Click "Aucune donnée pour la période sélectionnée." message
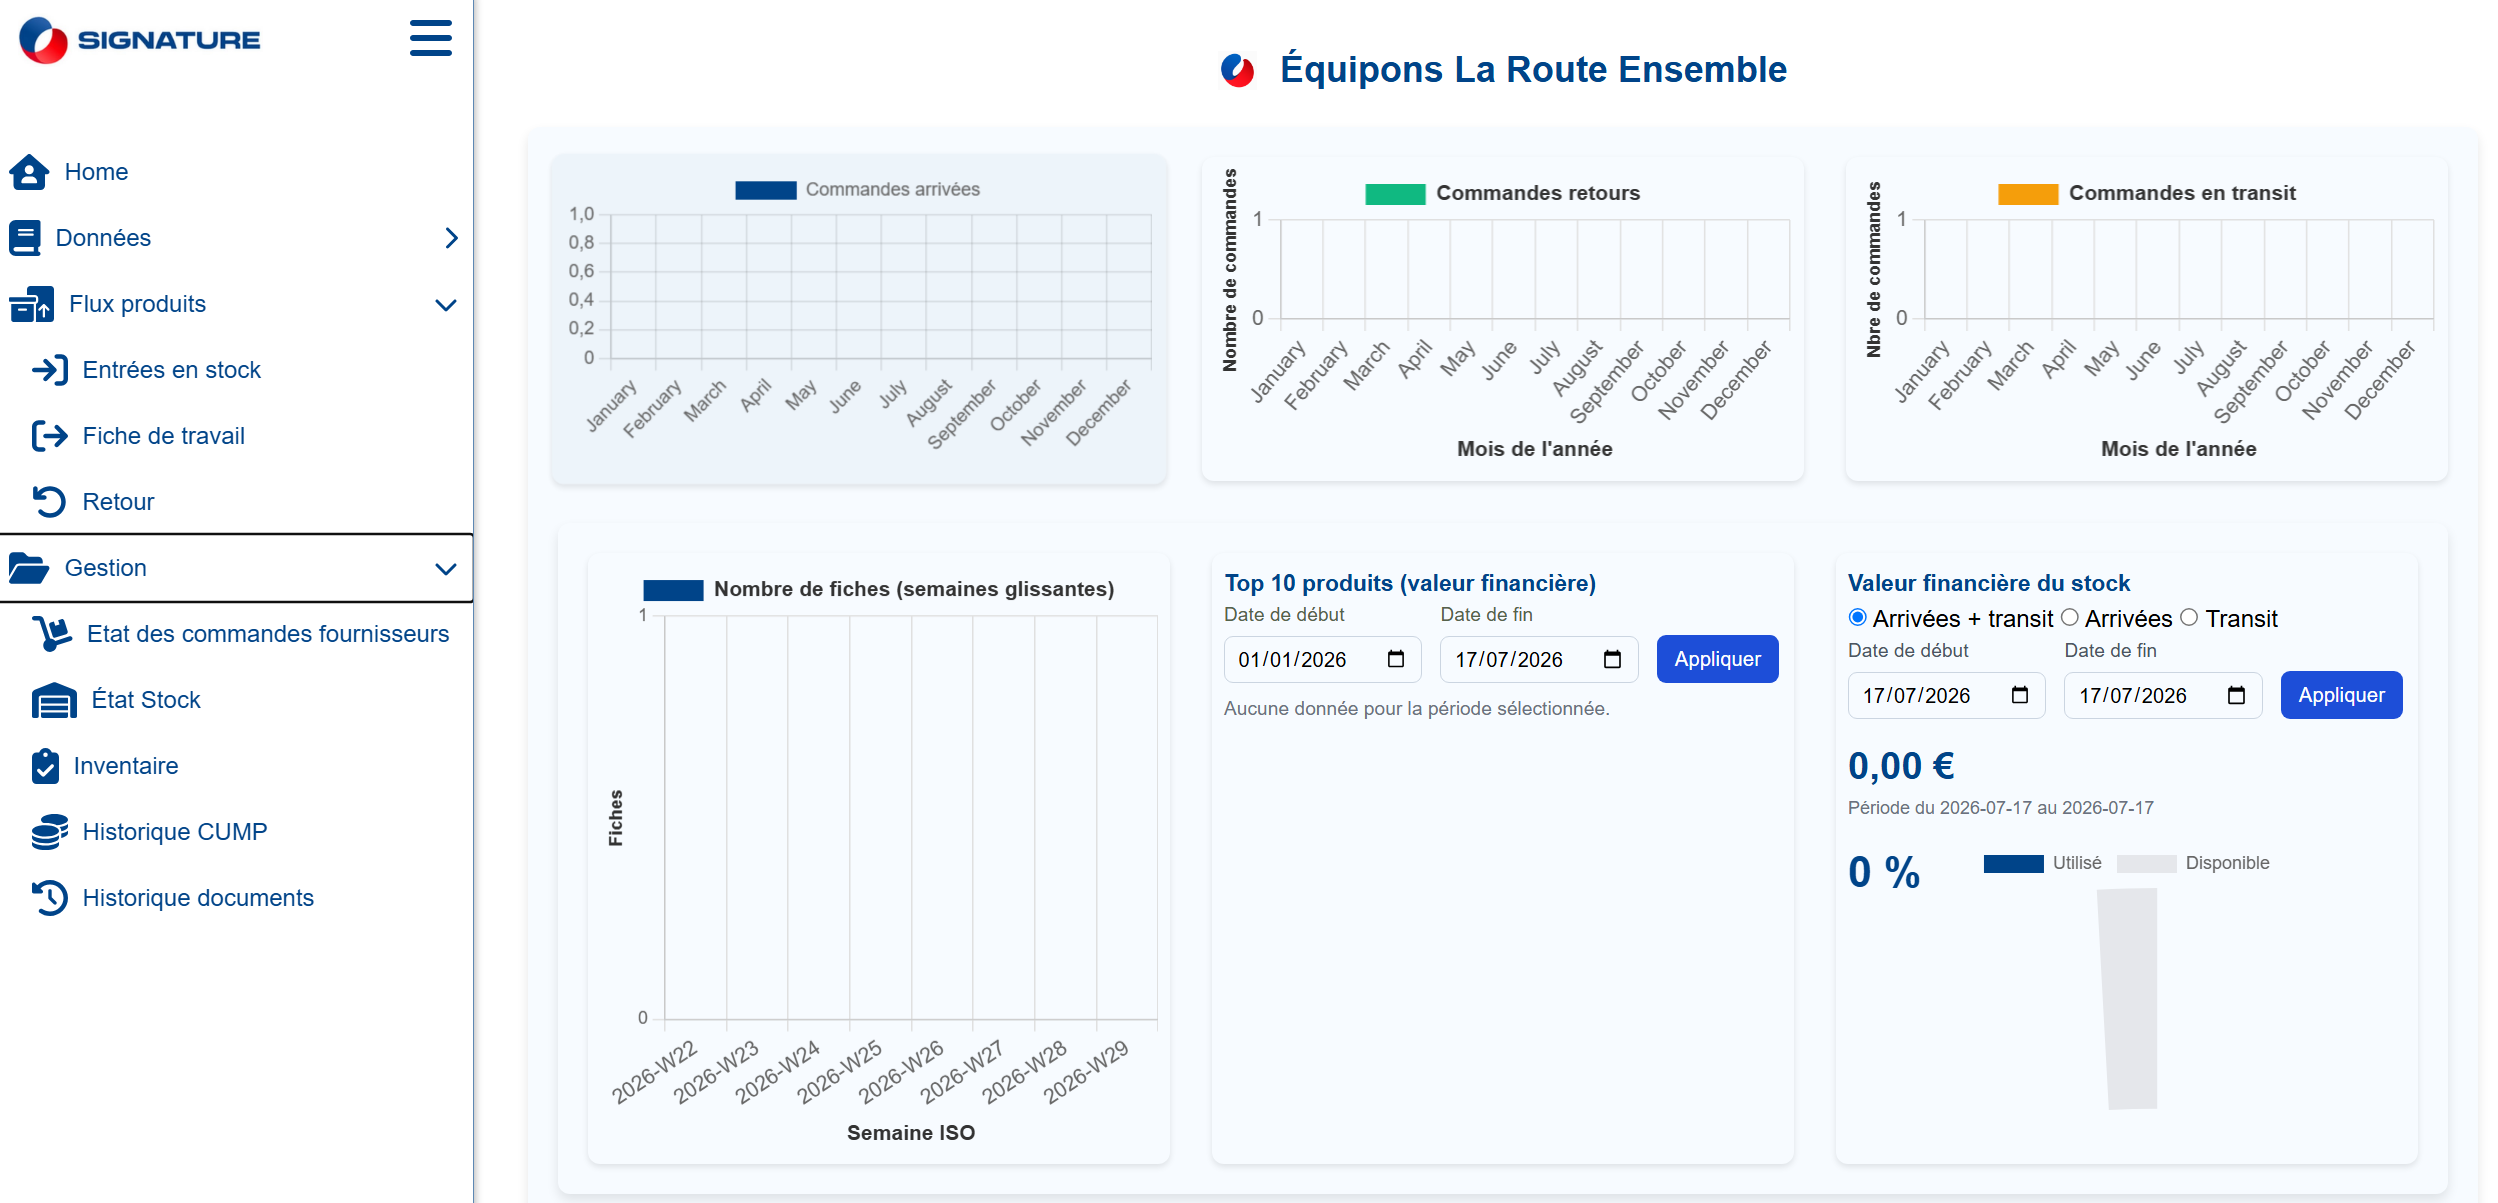The width and height of the screenshot is (2498, 1203). click(x=1416, y=709)
